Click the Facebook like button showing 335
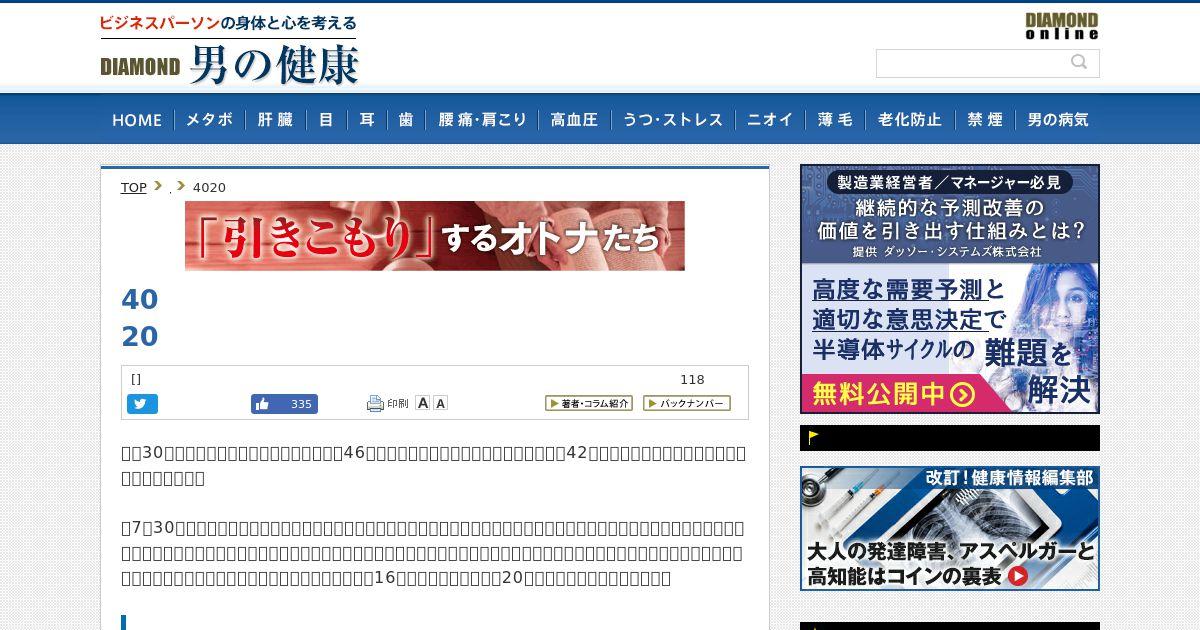This screenshot has height=630, width=1200. click(284, 404)
